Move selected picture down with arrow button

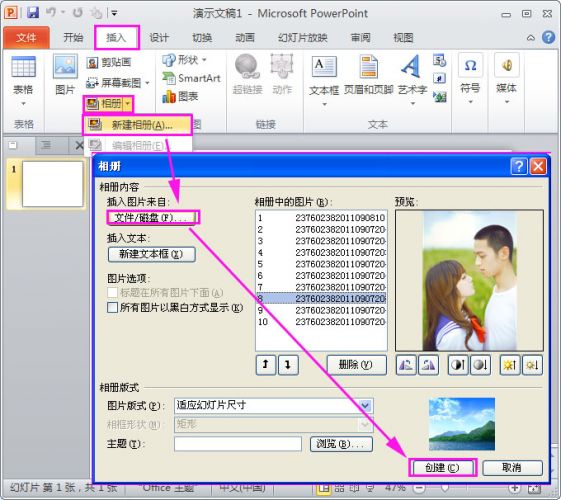pyautogui.click(x=288, y=365)
